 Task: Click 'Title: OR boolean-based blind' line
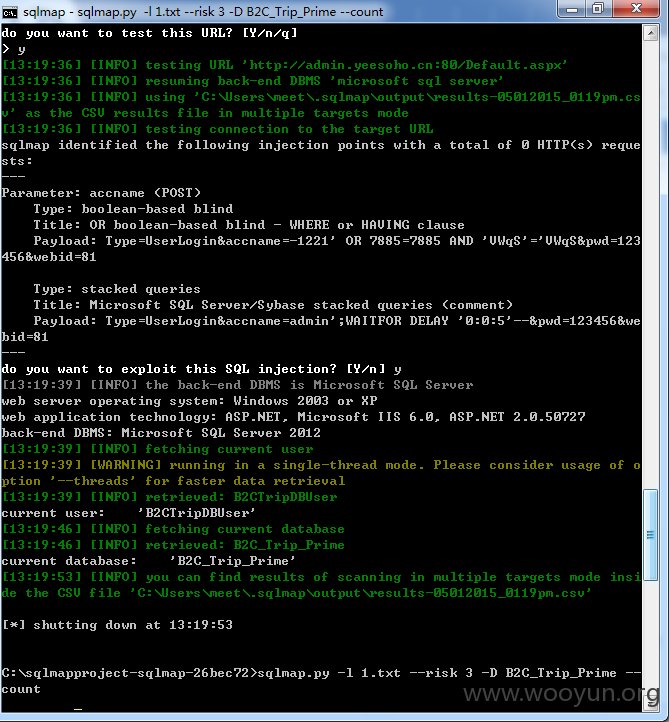249,225
